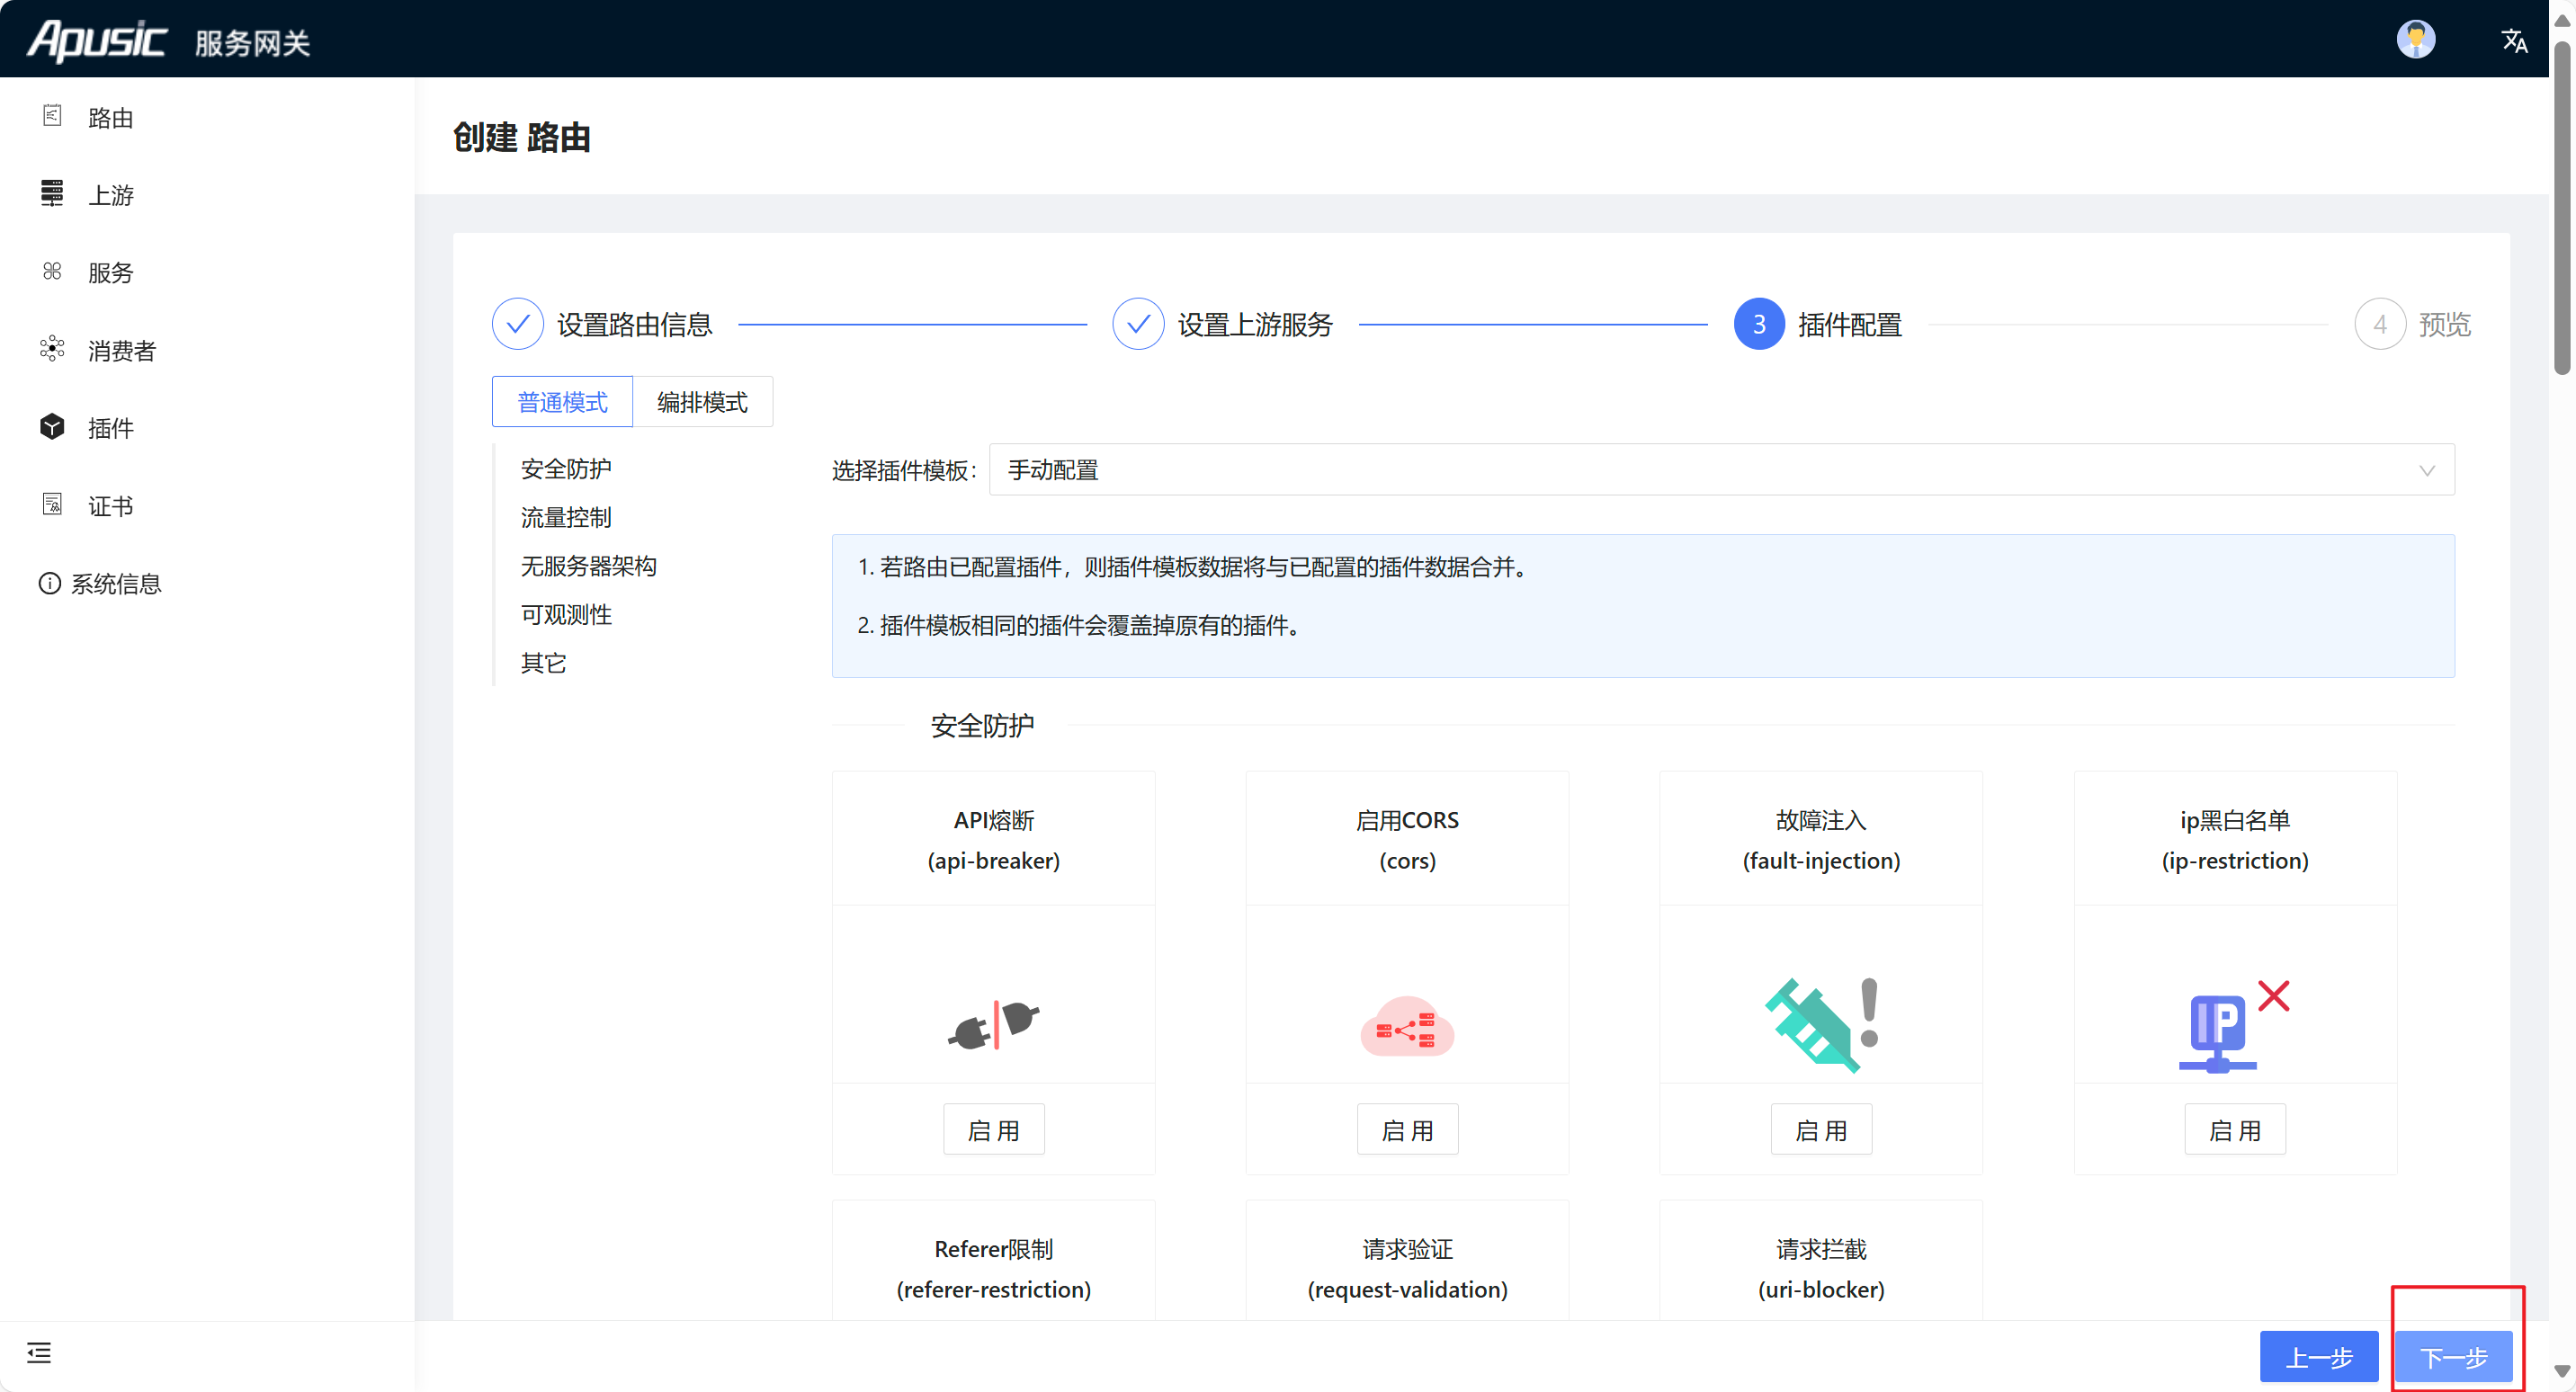Click the scrollbar up arrow
This screenshot has width=2576, height=1392.
pyautogui.click(x=2562, y=20)
